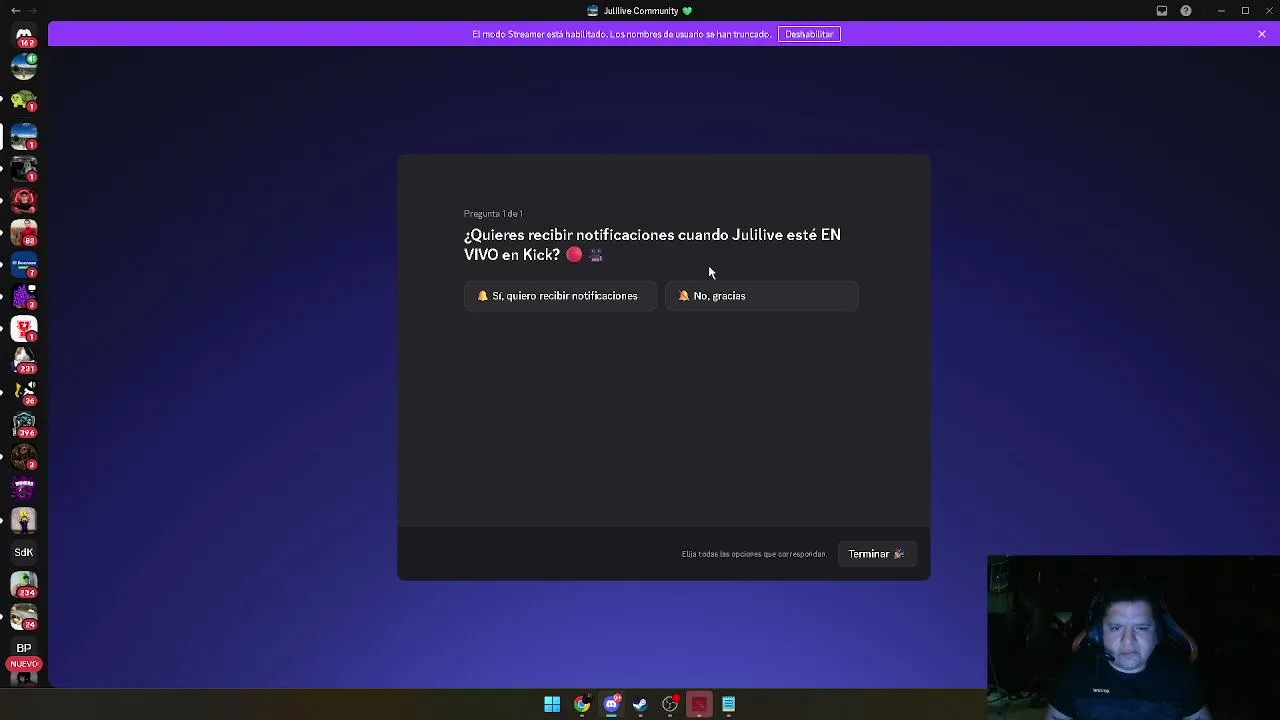
Task: Open the green turtle server icon
Action: coord(24,100)
